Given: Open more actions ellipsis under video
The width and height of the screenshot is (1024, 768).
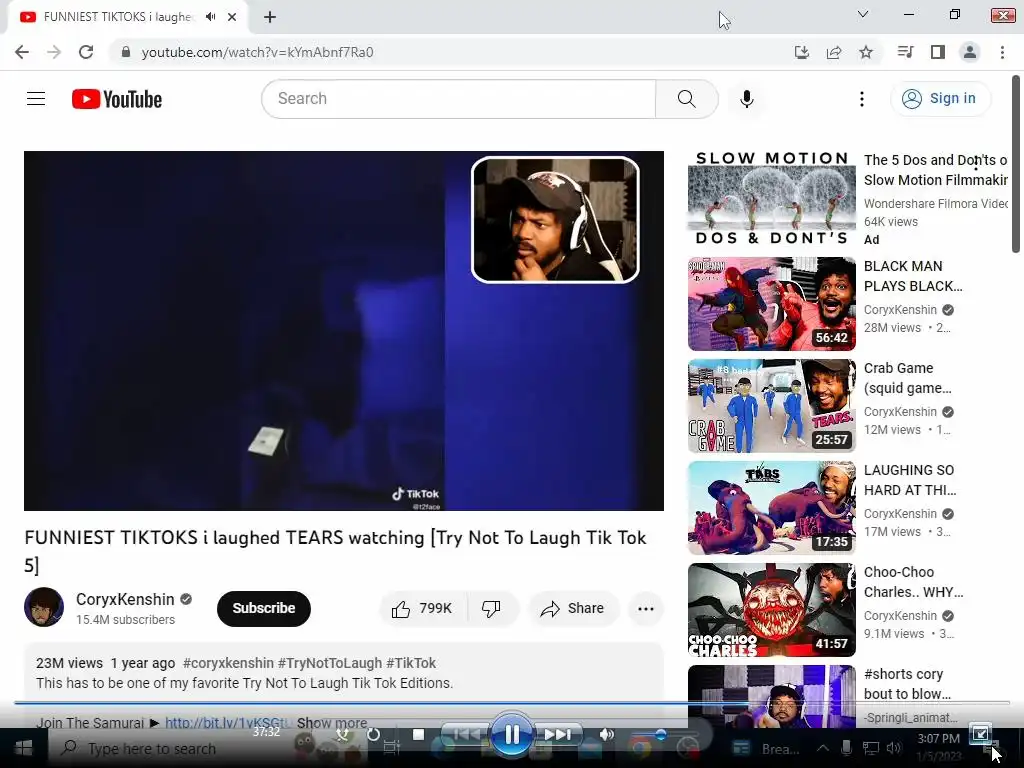Looking at the screenshot, I should pyautogui.click(x=645, y=609).
